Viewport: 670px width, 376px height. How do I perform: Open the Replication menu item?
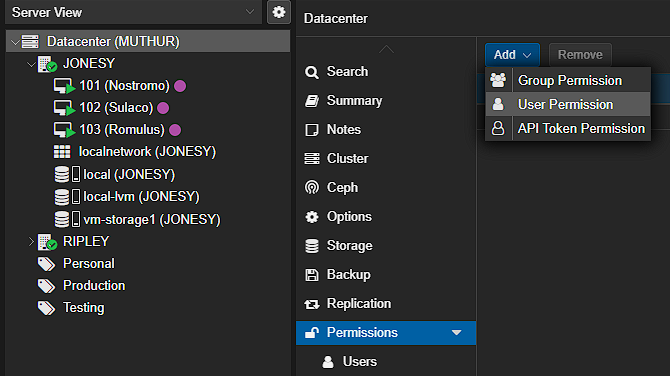click(386, 304)
